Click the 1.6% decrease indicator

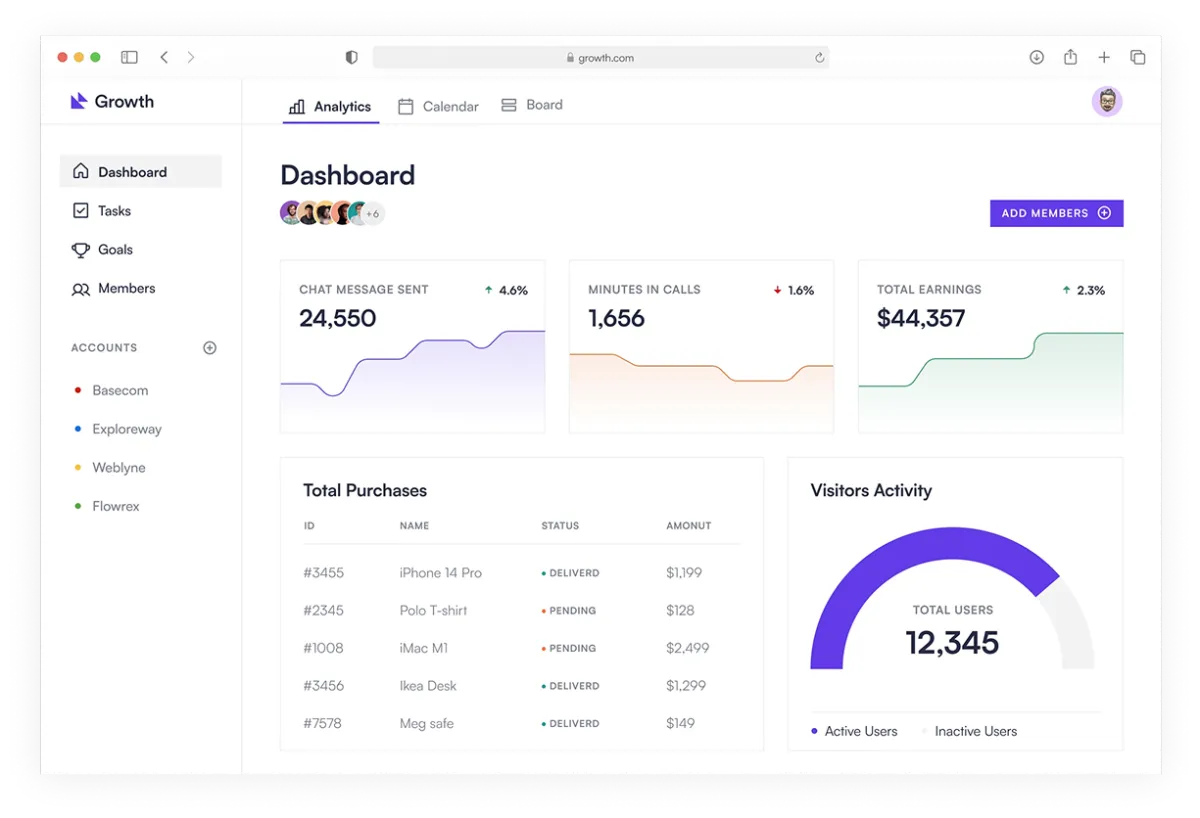tap(794, 290)
